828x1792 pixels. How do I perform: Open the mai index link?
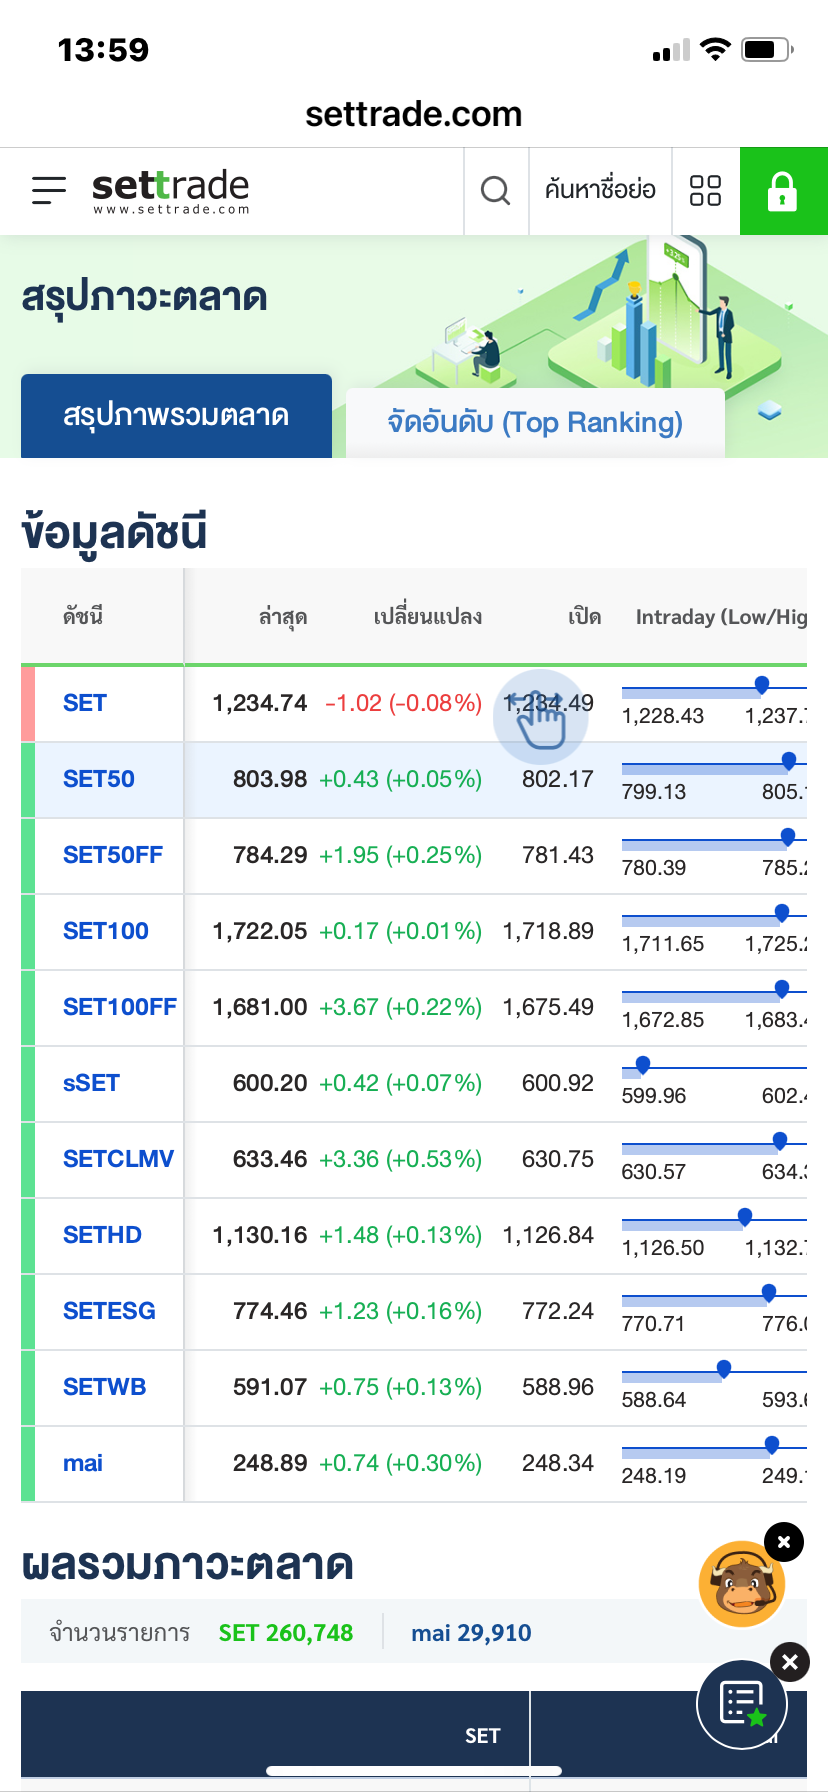(83, 1463)
